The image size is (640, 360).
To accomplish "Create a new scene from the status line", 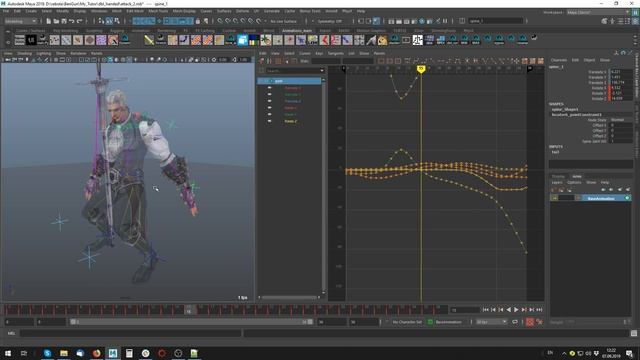I will (x=49, y=21).
